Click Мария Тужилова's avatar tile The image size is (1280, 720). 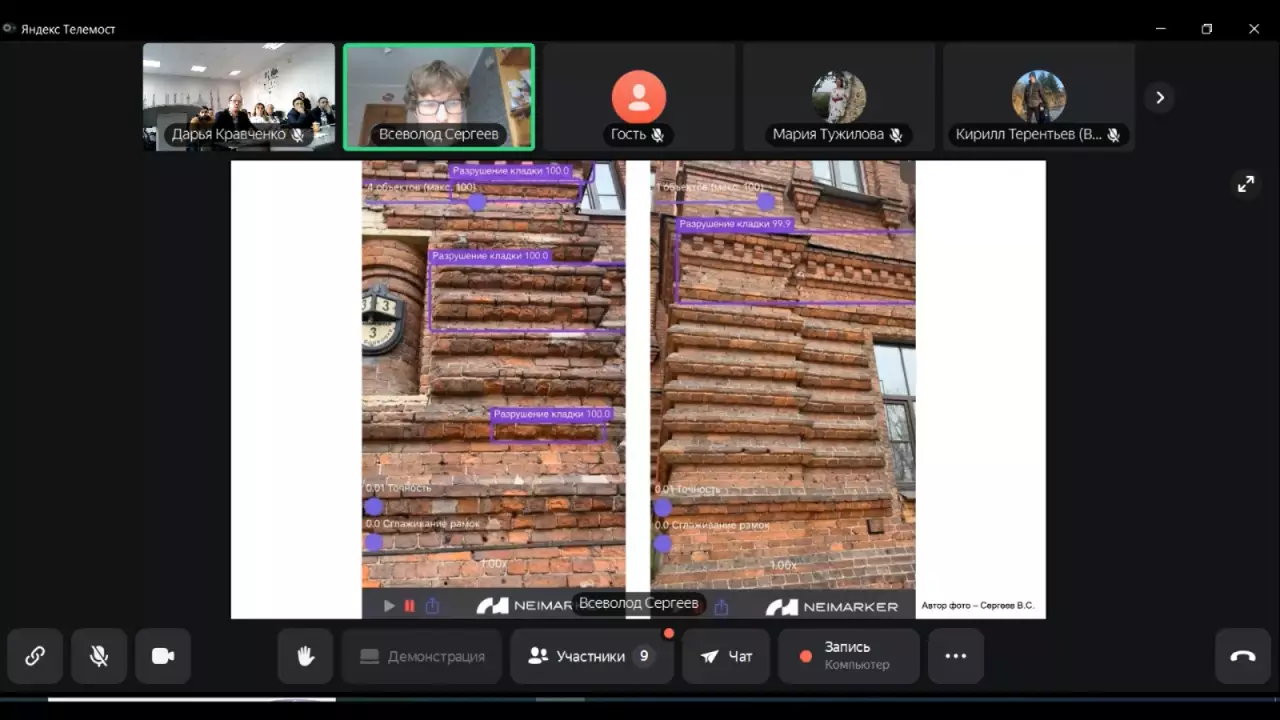(838, 97)
